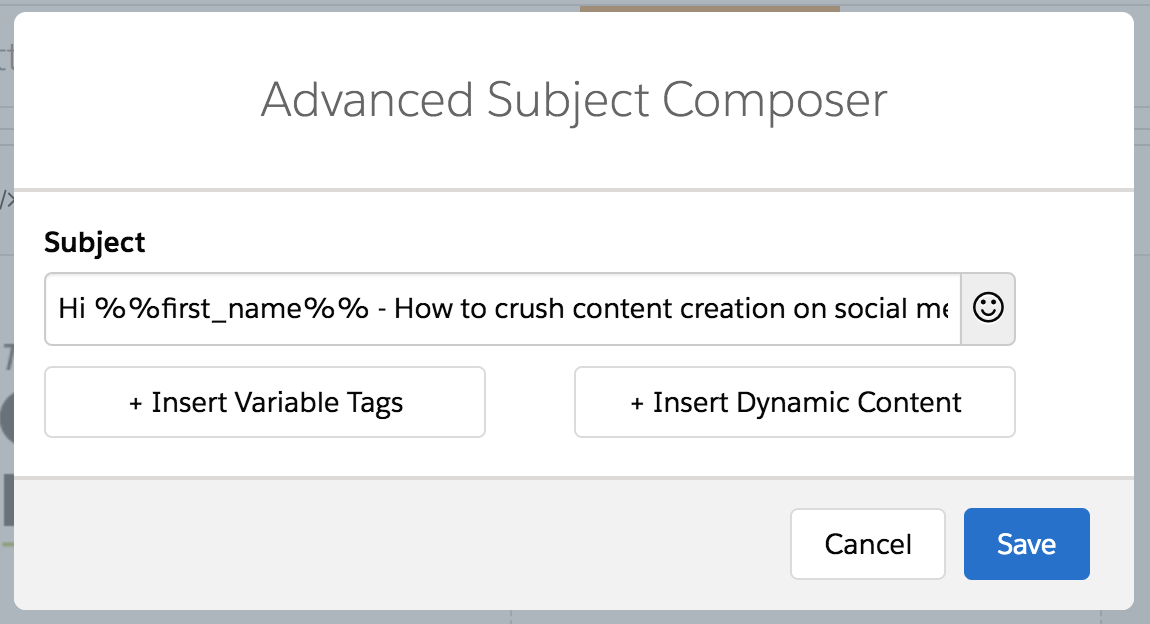Save the composed subject line
Image resolution: width=1150 pixels, height=624 pixels.
click(x=1026, y=544)
